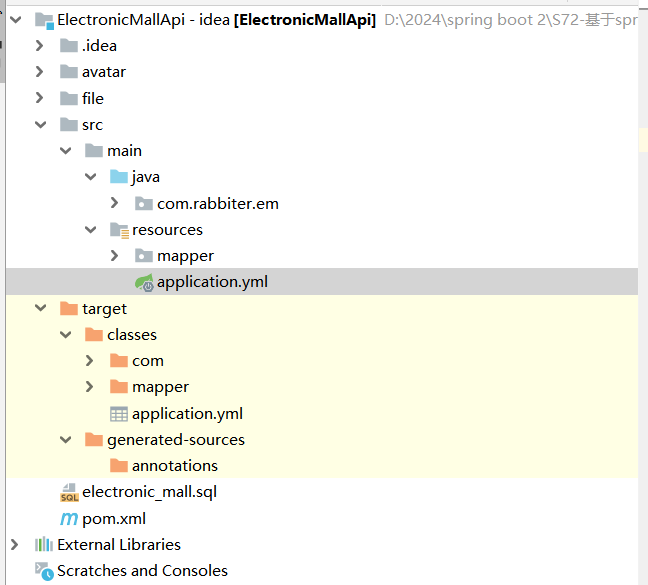Expand the .idea folder

(x=40, y=45)
